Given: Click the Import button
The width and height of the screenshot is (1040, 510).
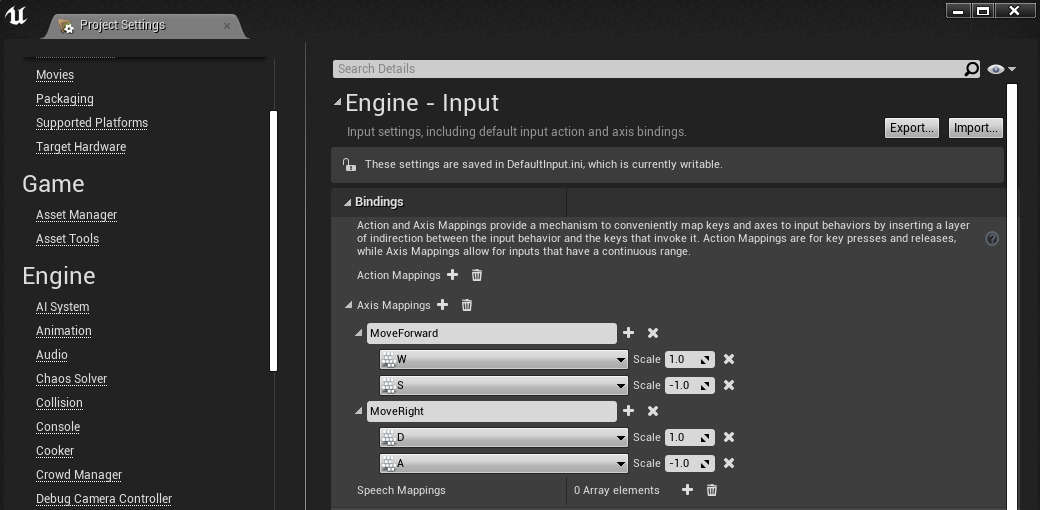Looking at the screenshot, I should pos(975,128).
